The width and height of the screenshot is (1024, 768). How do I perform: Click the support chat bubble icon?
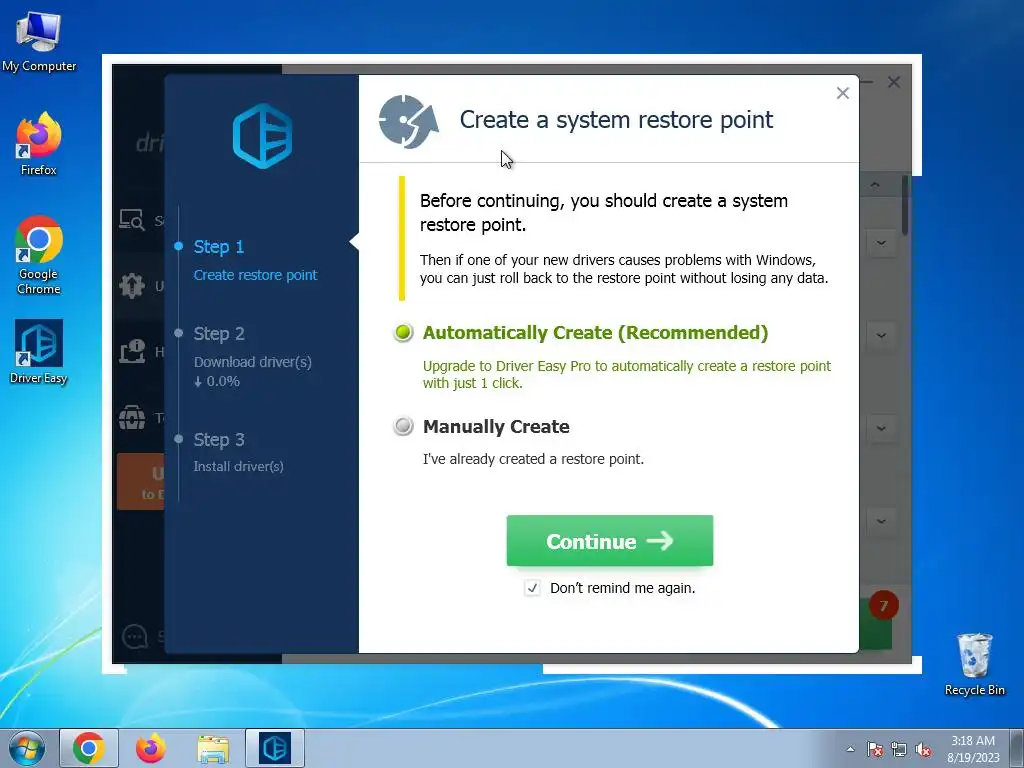(135, 636)
